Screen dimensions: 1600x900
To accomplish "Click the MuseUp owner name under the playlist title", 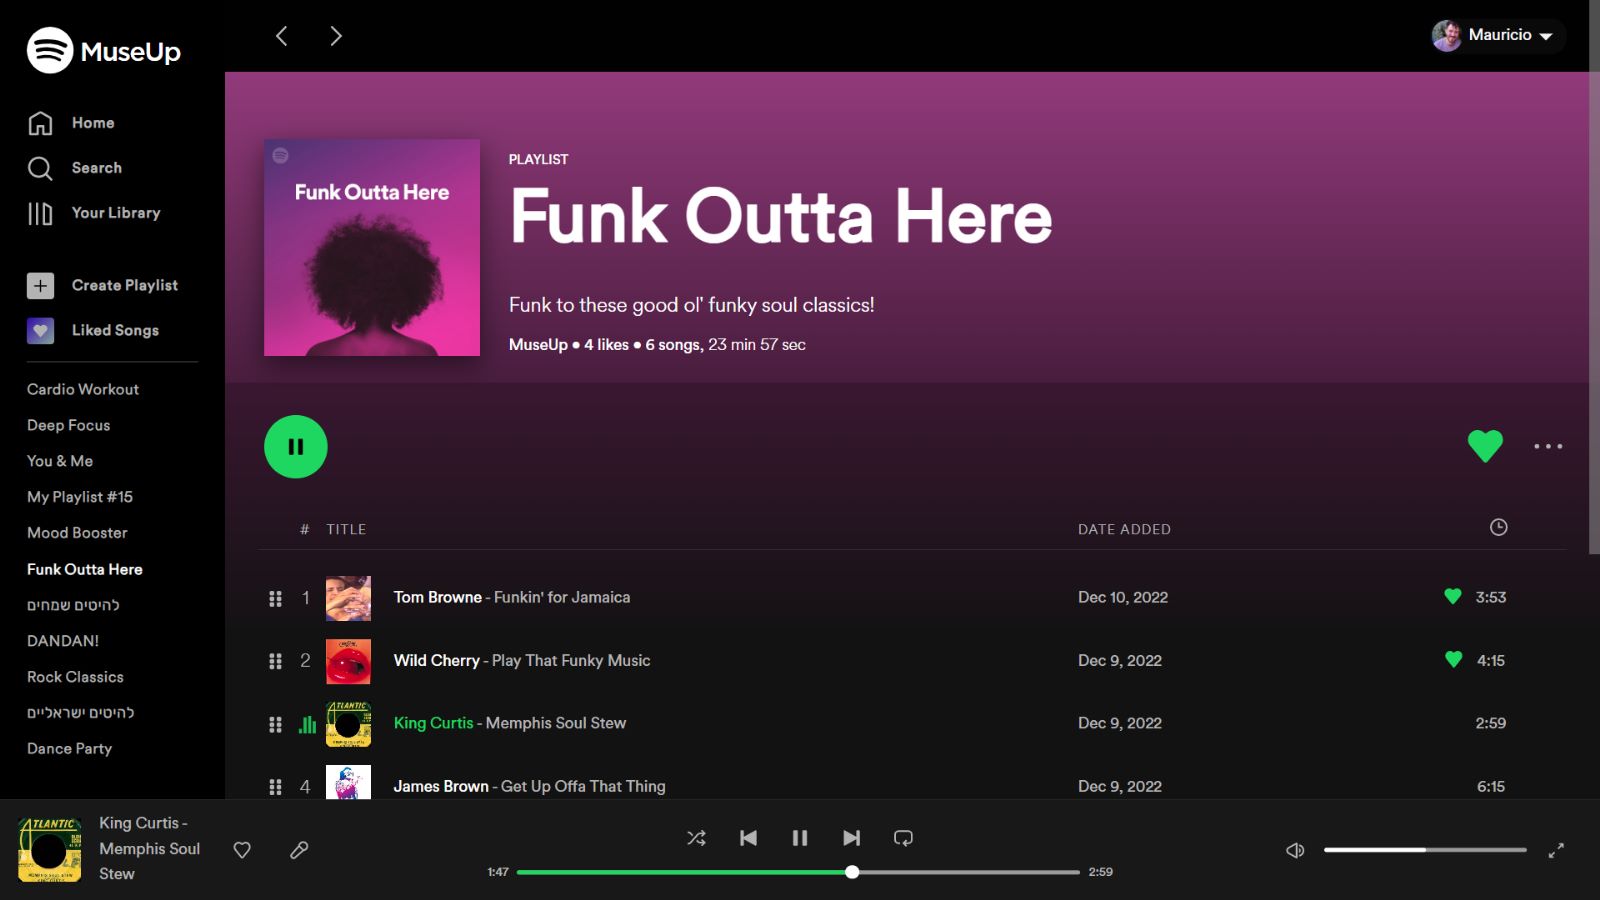I will point(538,344).
